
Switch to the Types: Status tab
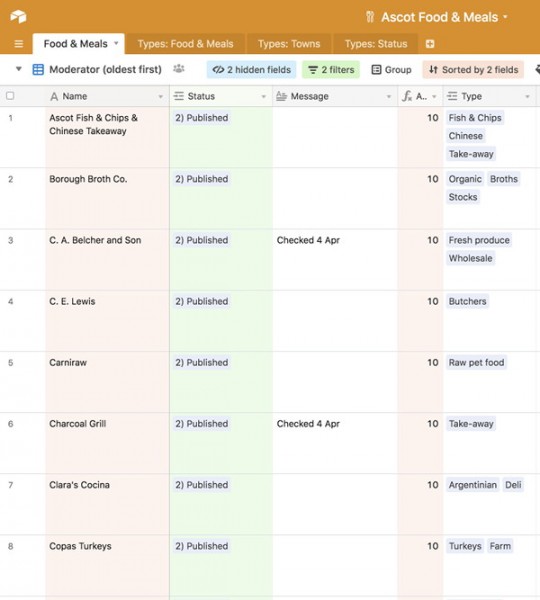coord(376,44)
